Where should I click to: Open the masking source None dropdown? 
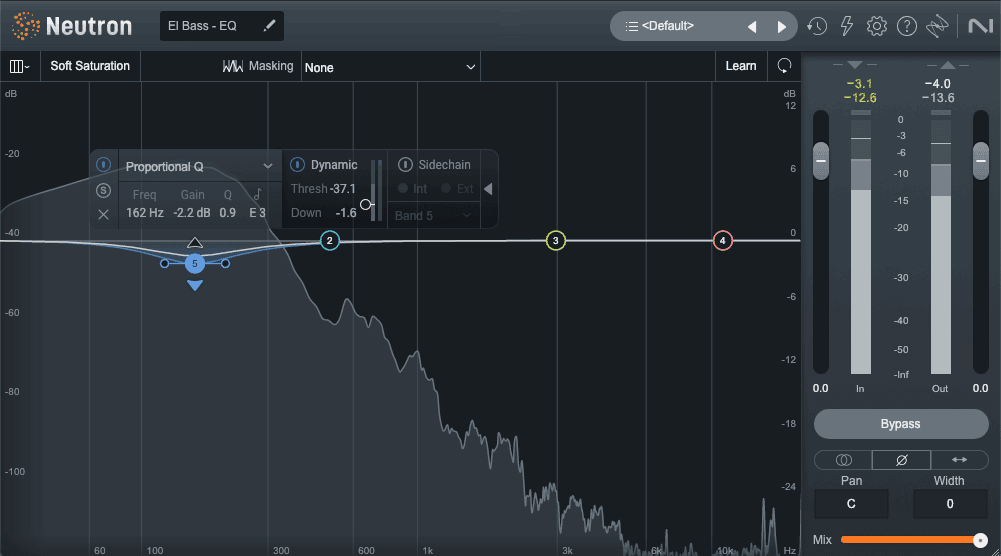(x=390, y=67)
